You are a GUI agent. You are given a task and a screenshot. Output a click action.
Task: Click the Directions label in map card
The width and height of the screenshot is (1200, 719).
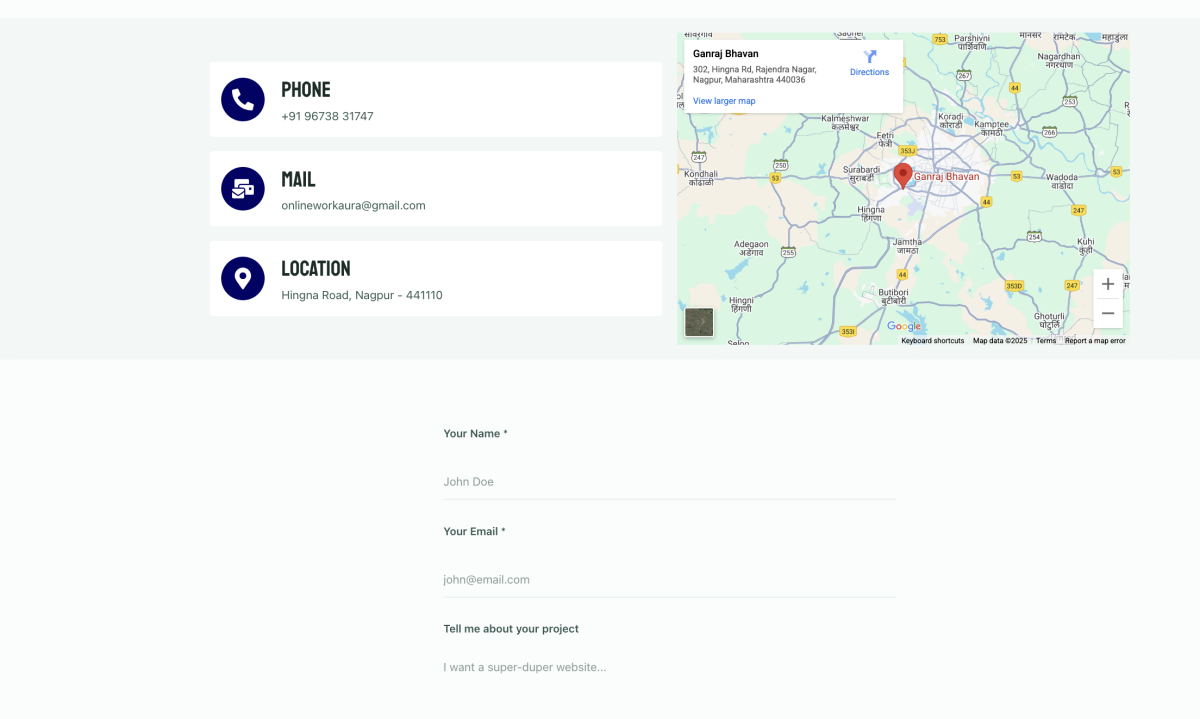(869, 72)
